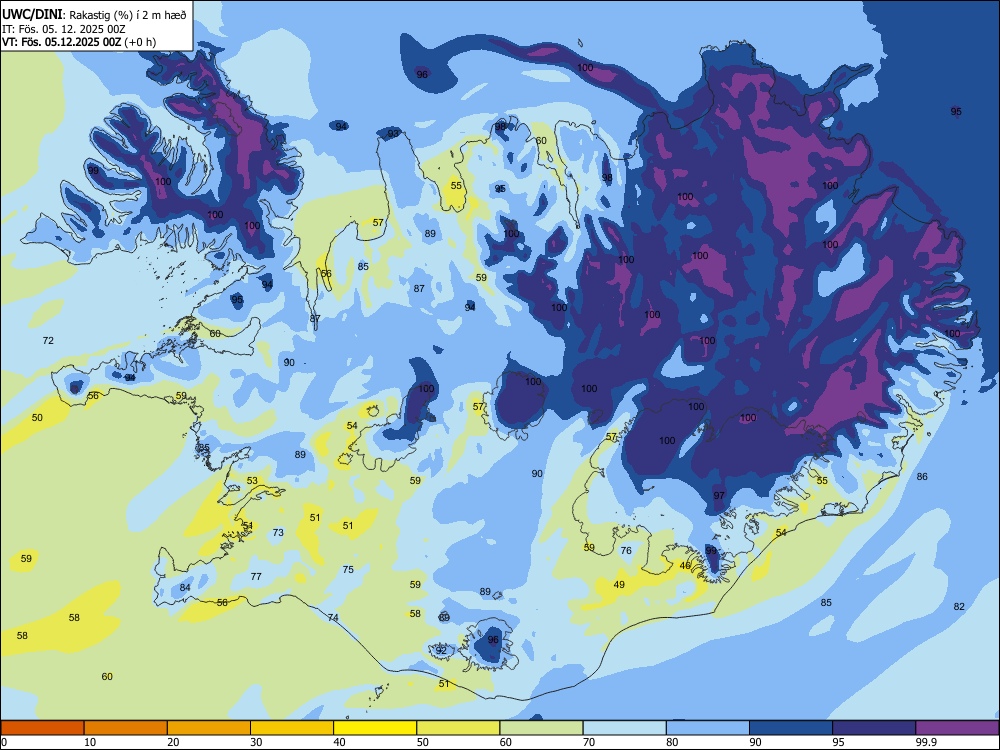Click the '82' humidity value over the sea
Screen dimensions: 1000x750
tap(959, 607)
